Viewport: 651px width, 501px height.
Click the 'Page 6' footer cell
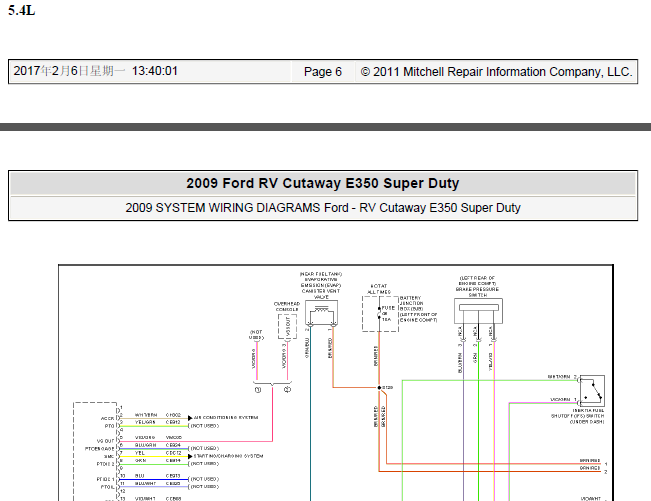pos(323,72)
